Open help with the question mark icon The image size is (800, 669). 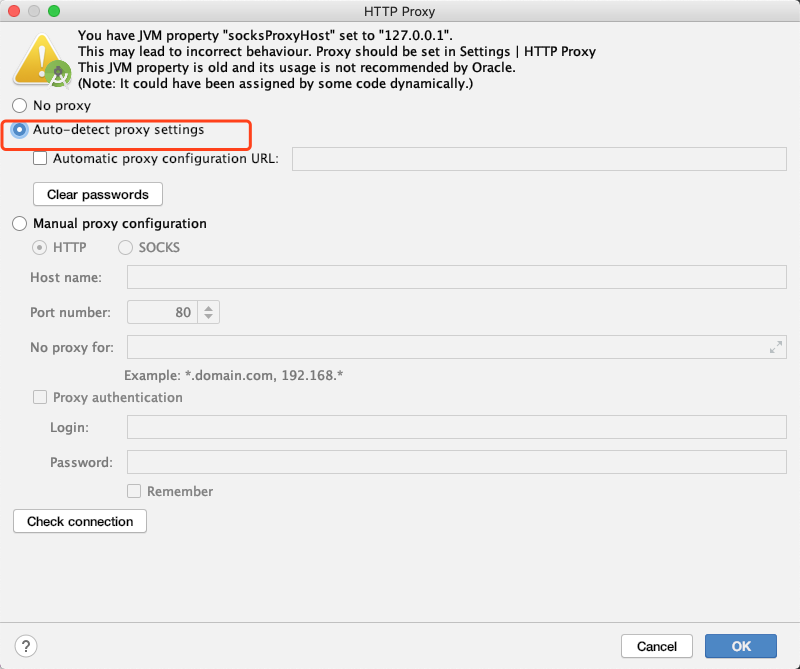pyautogui.click(x=26, y=646)
